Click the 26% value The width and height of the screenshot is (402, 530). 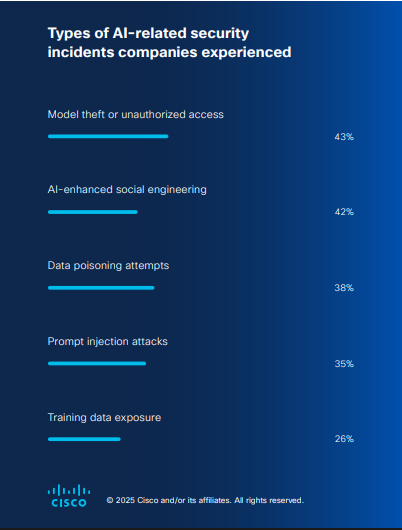(x=344, y=439)
